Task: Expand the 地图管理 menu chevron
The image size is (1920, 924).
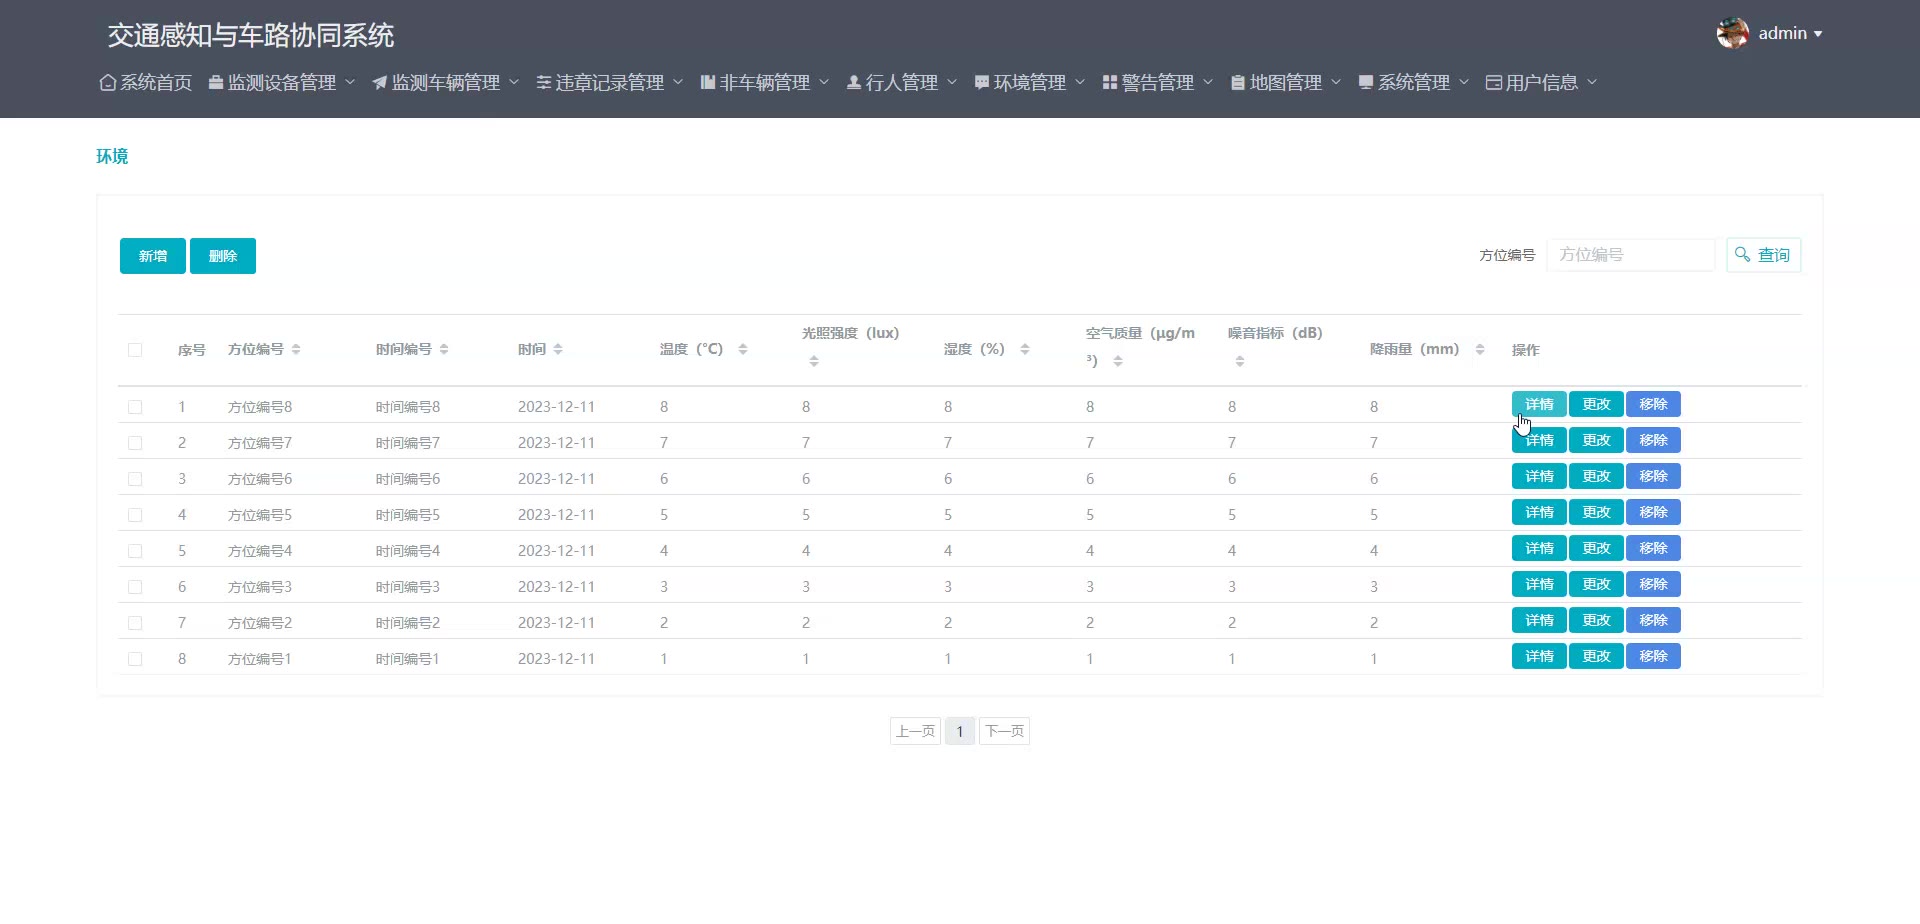Action: (1336, 82)
